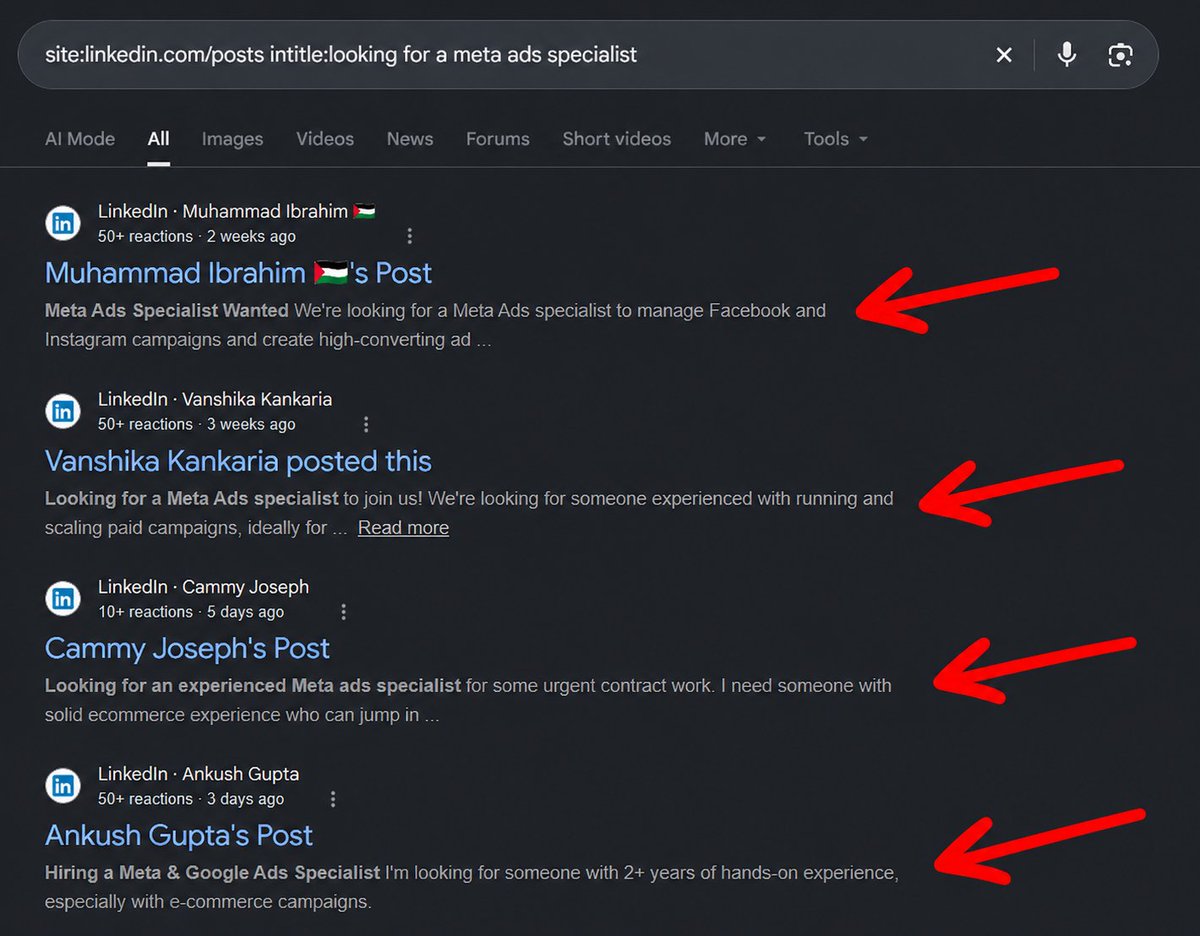Click the LinkedIn favicon beside Cammy Joseph result
This screenshot has height=936, width=1200.
63,598
